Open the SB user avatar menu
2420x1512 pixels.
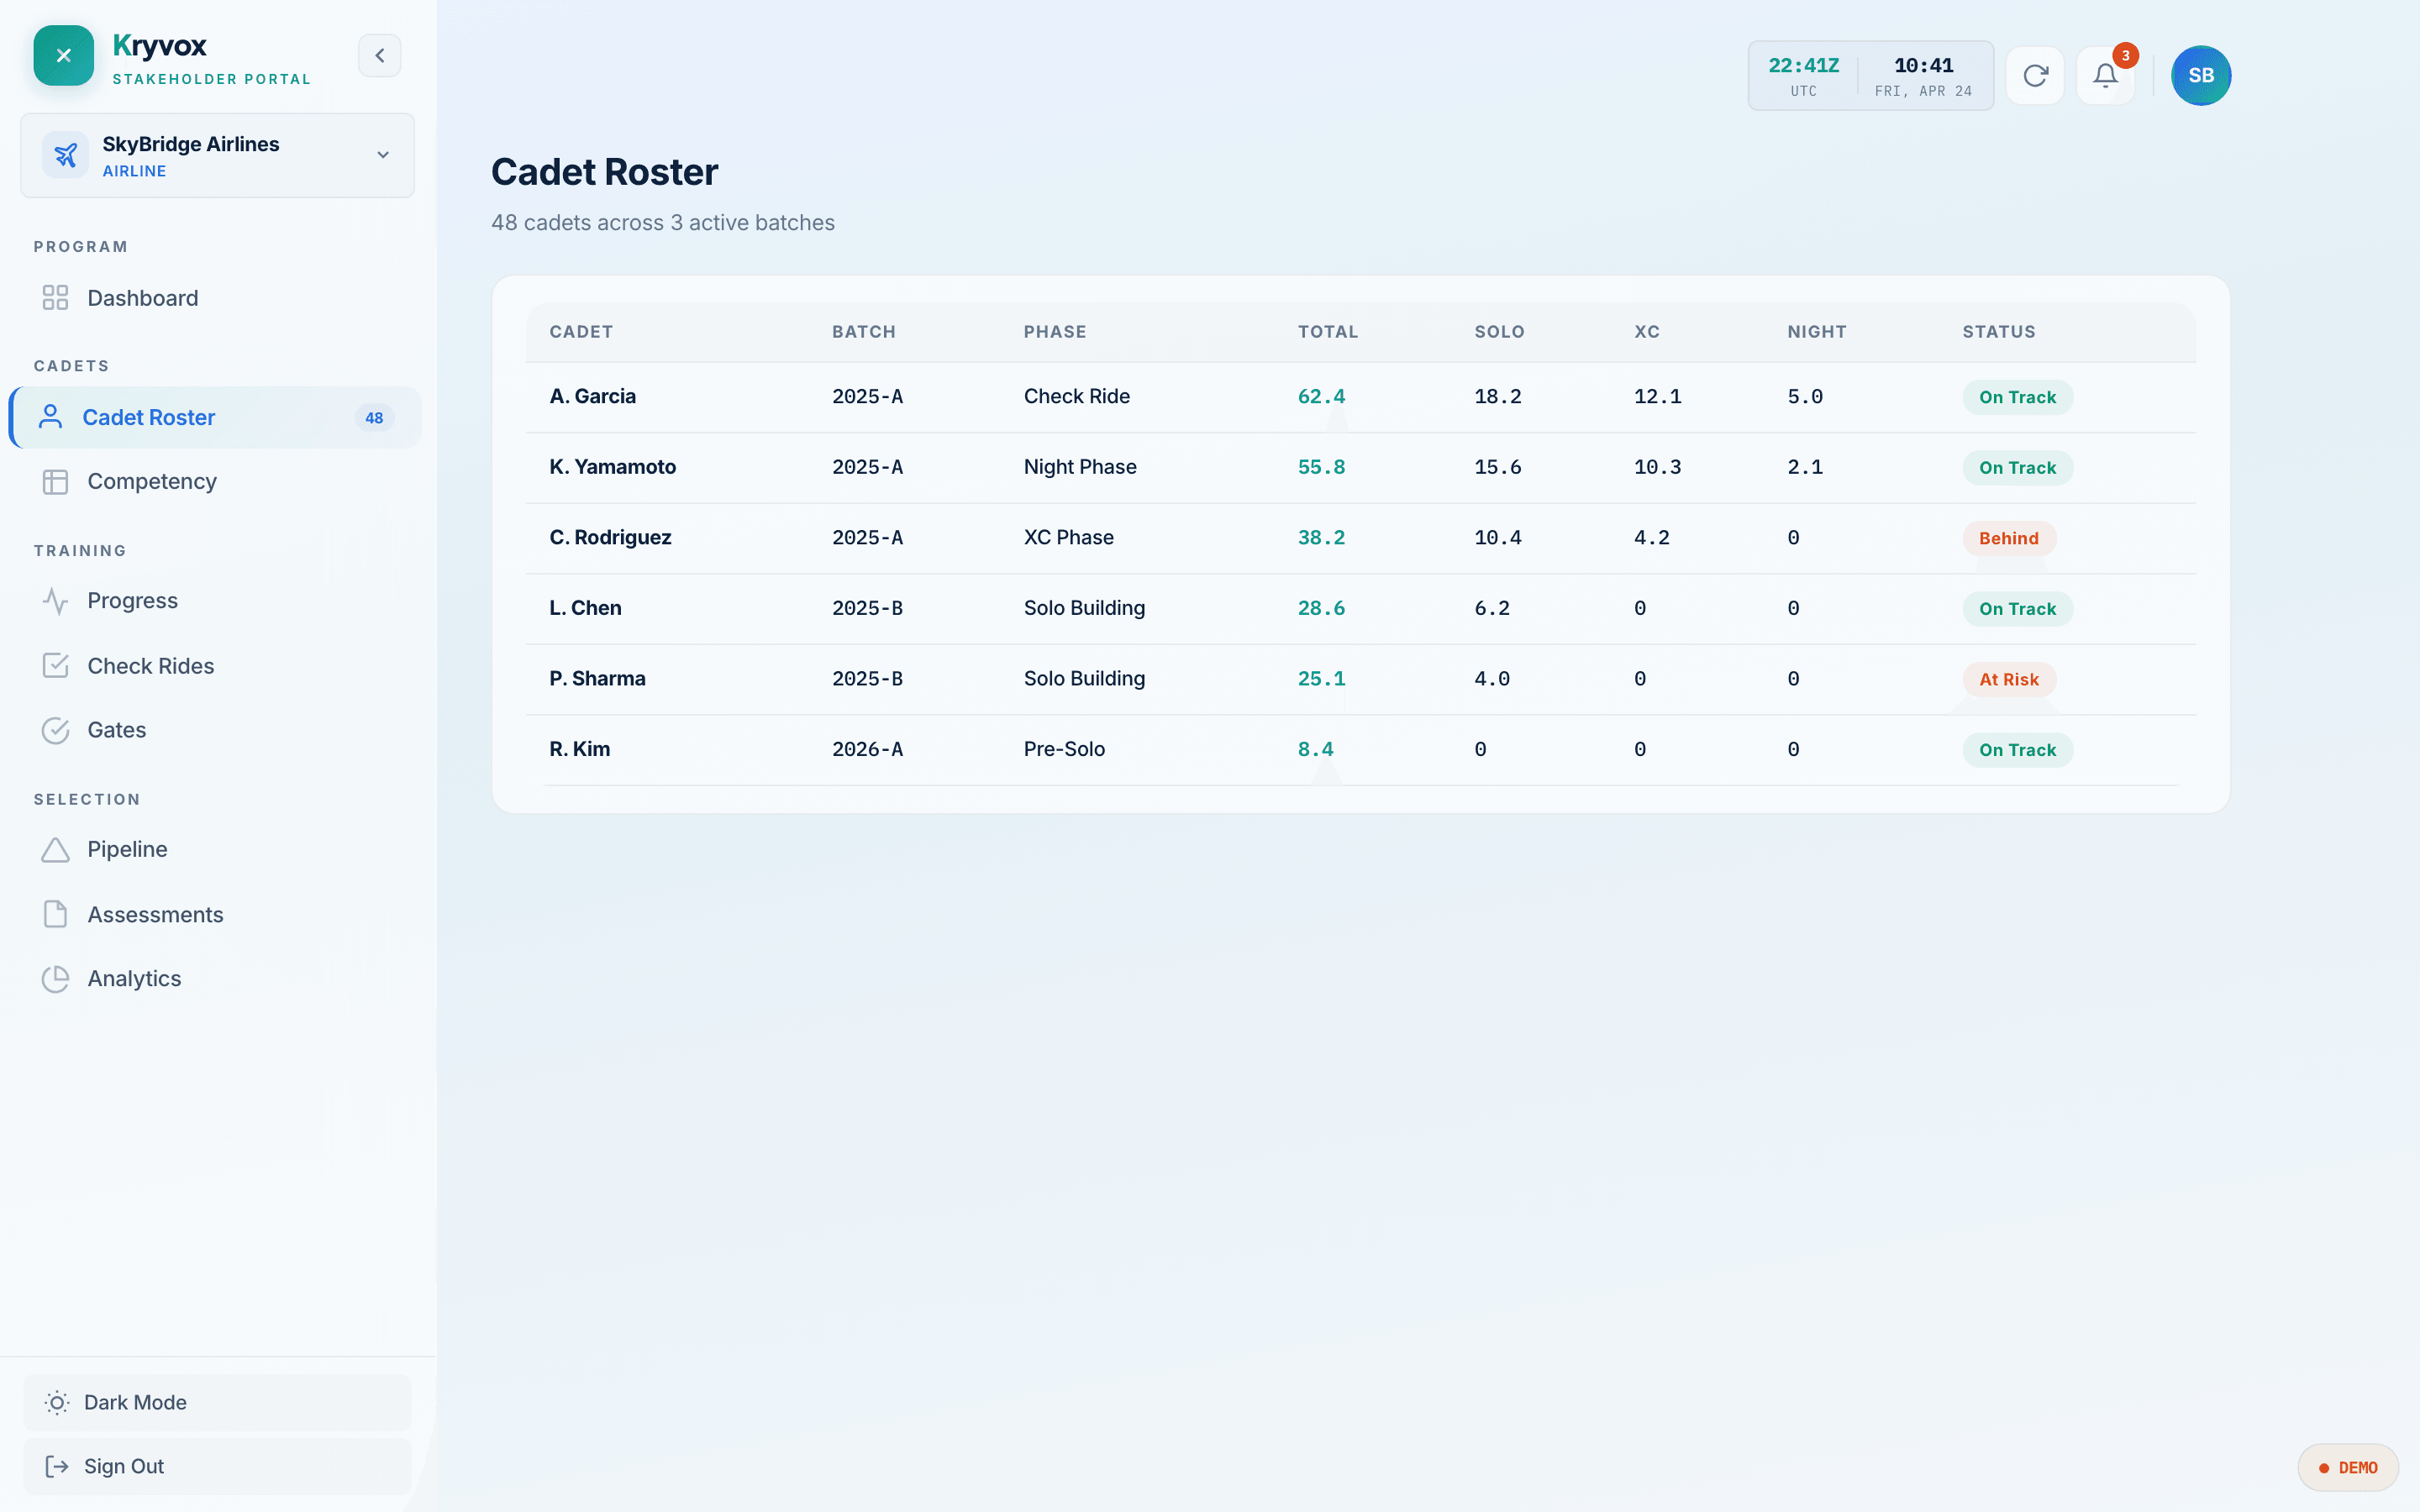point(2201,76)
